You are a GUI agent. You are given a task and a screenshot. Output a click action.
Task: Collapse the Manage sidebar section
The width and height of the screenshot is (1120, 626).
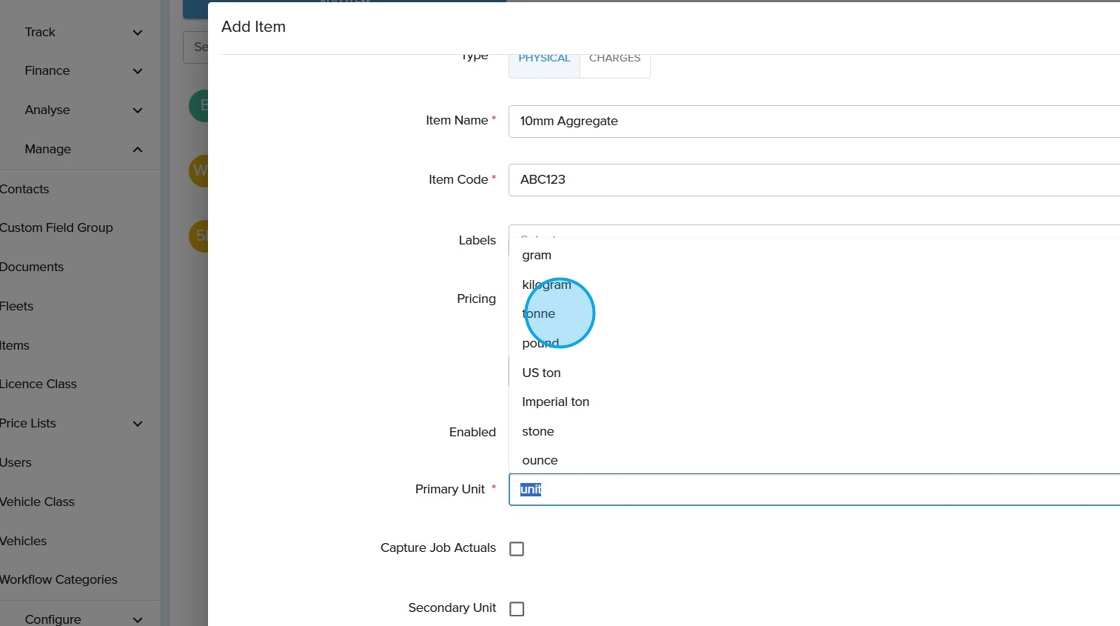137,149
